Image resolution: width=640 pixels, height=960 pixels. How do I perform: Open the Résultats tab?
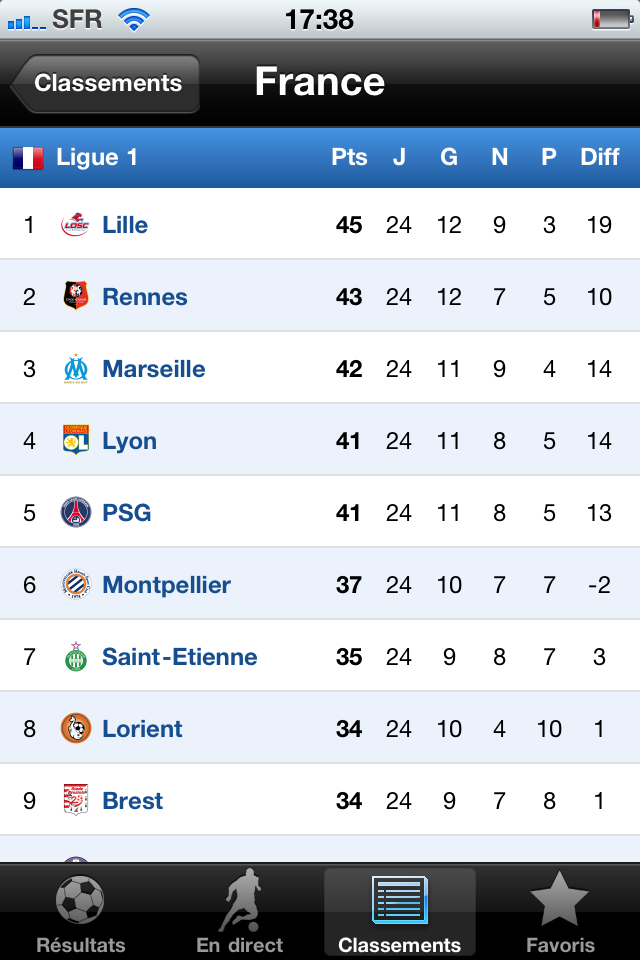click(80, 912)
